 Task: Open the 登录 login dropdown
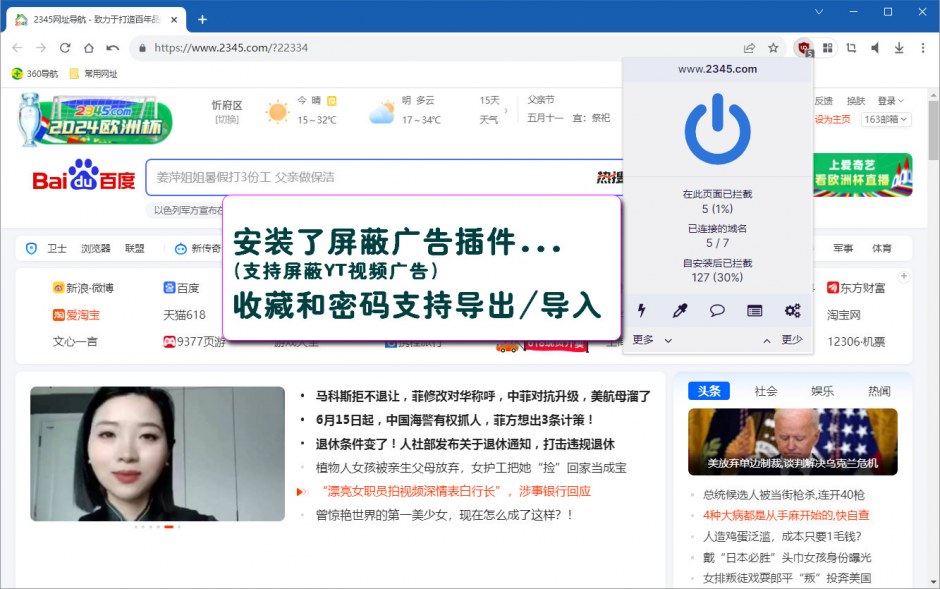coord(890,101)
